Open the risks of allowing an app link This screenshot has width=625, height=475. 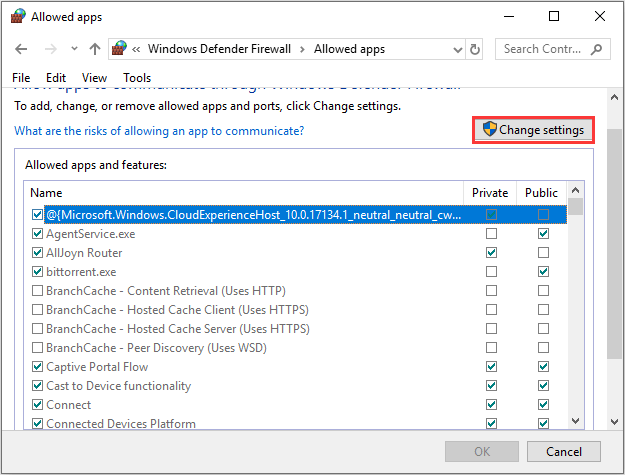159,131
